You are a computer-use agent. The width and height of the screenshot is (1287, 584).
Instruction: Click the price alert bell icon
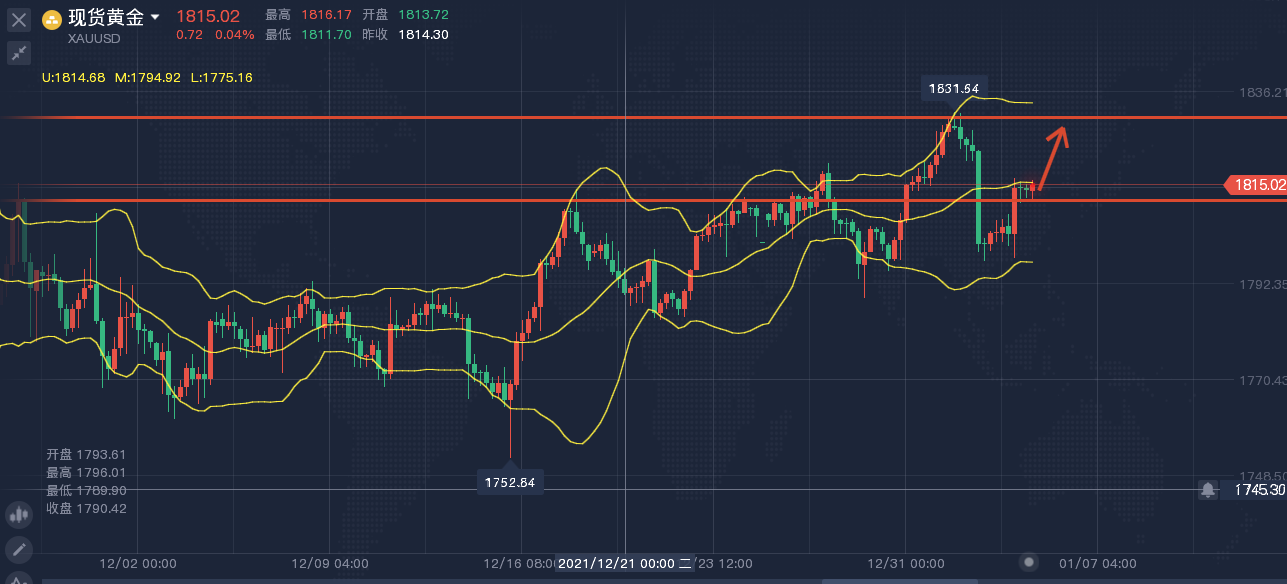1208,489
